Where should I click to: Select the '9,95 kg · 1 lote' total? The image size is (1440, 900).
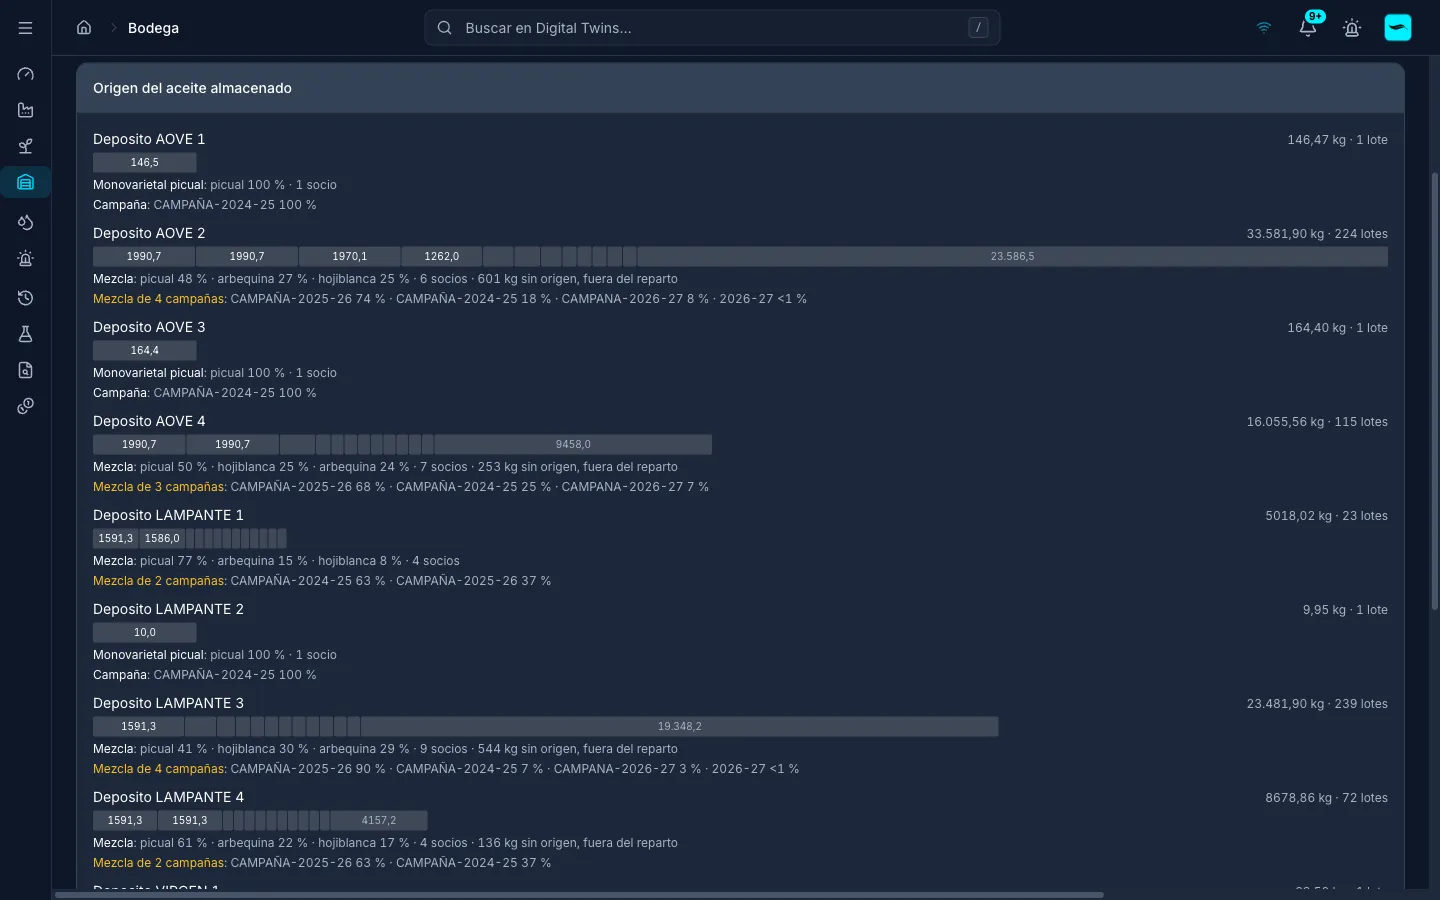(x=1345, y=610)
